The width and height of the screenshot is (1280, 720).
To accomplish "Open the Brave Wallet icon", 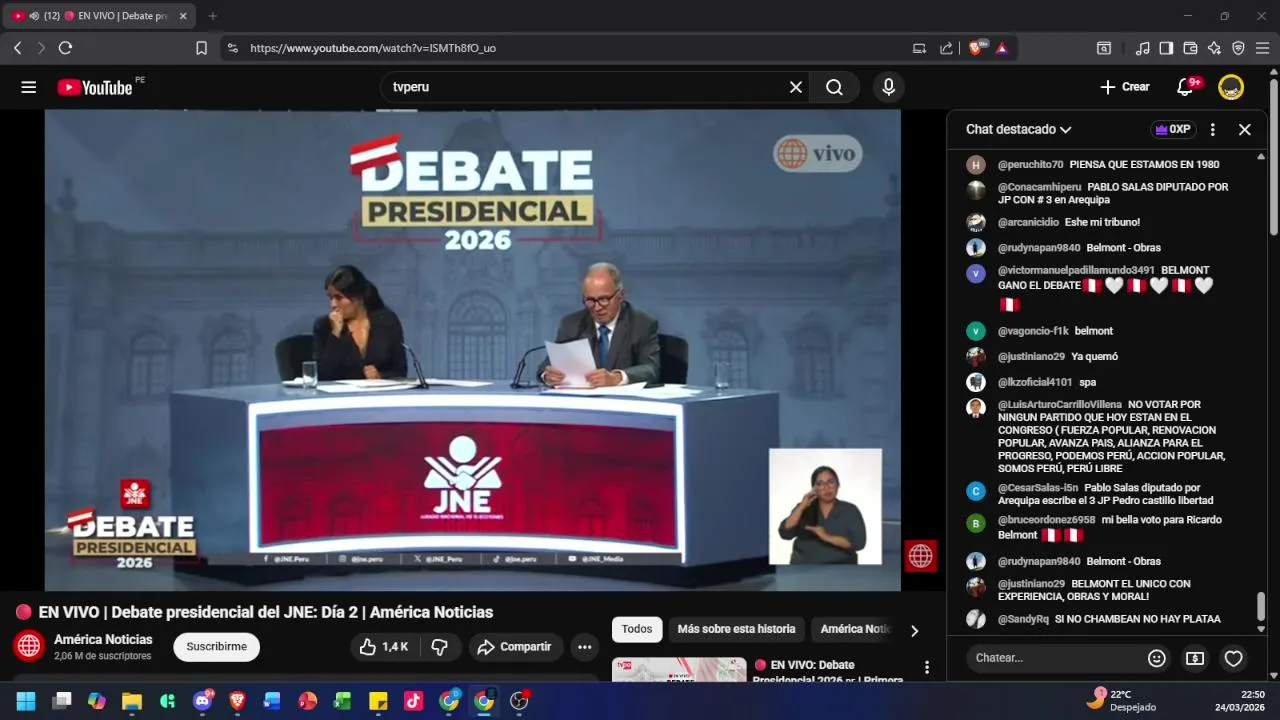I will click(1190, 48).
